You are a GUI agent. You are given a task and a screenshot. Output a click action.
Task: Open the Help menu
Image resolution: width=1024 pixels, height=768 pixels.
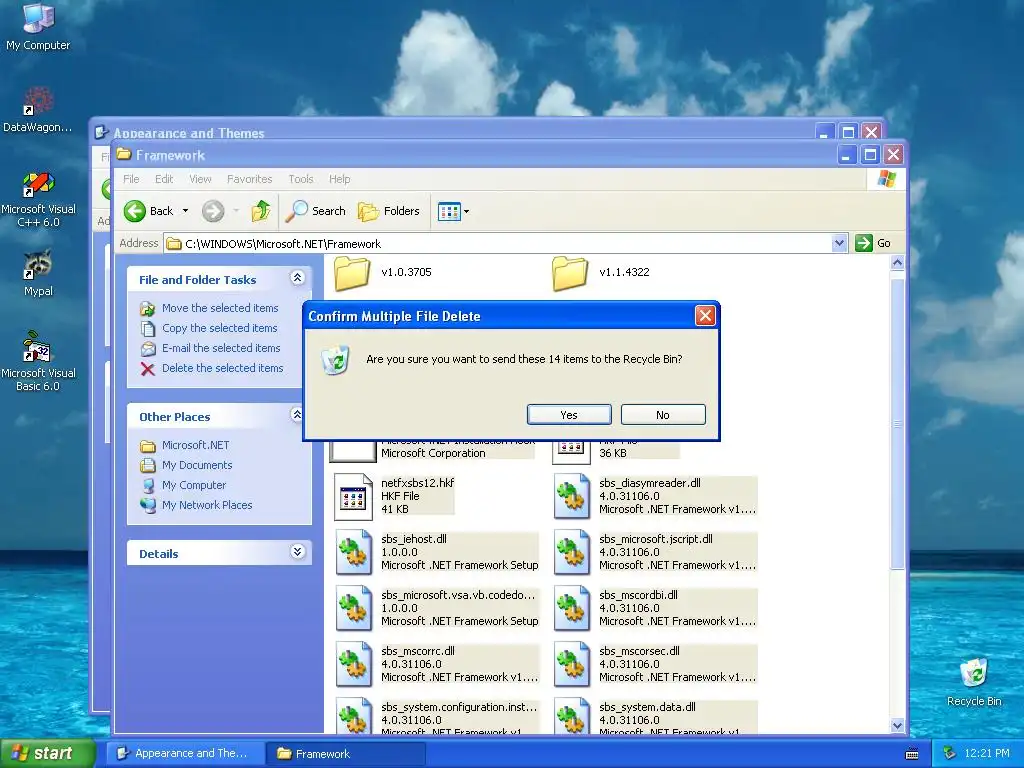[x=340, y=179]
